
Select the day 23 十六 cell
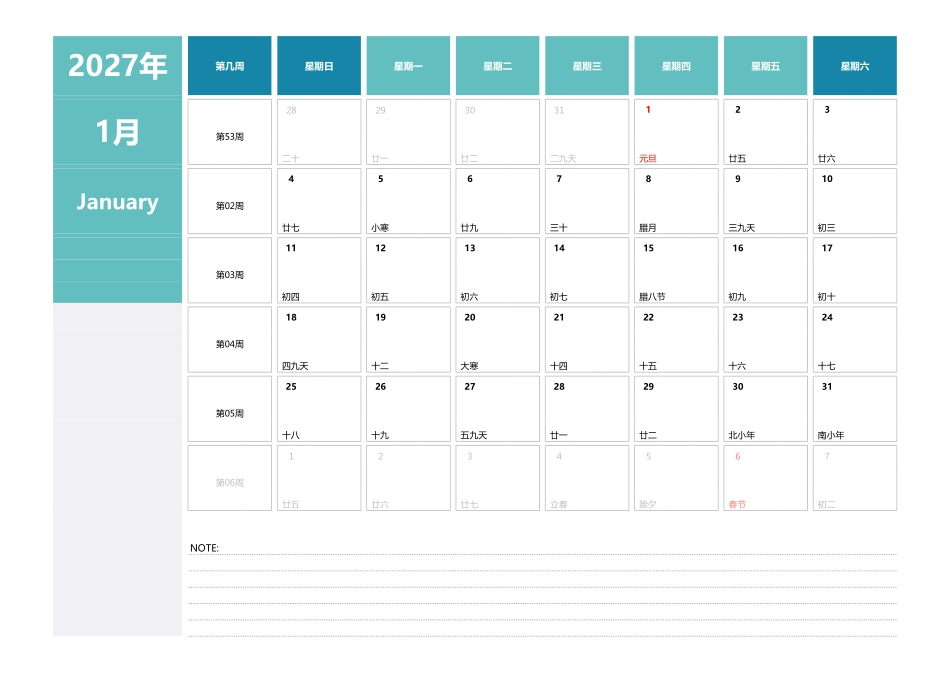coord(765,339)
